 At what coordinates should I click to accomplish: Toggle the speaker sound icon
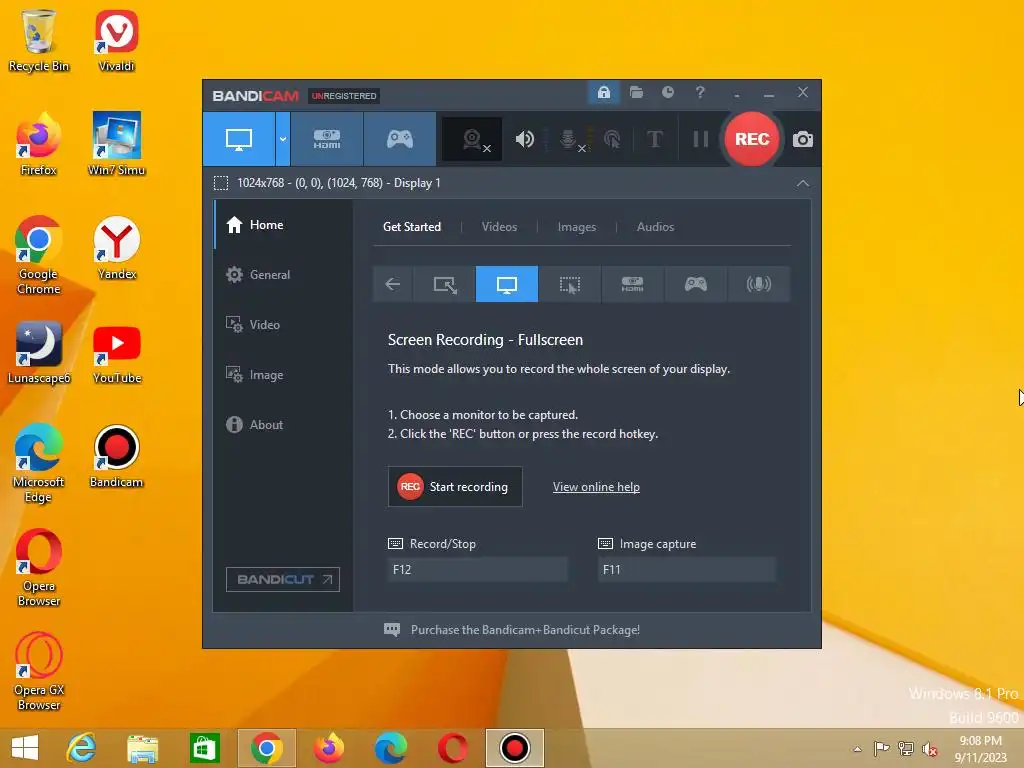(x=524, y=139)
